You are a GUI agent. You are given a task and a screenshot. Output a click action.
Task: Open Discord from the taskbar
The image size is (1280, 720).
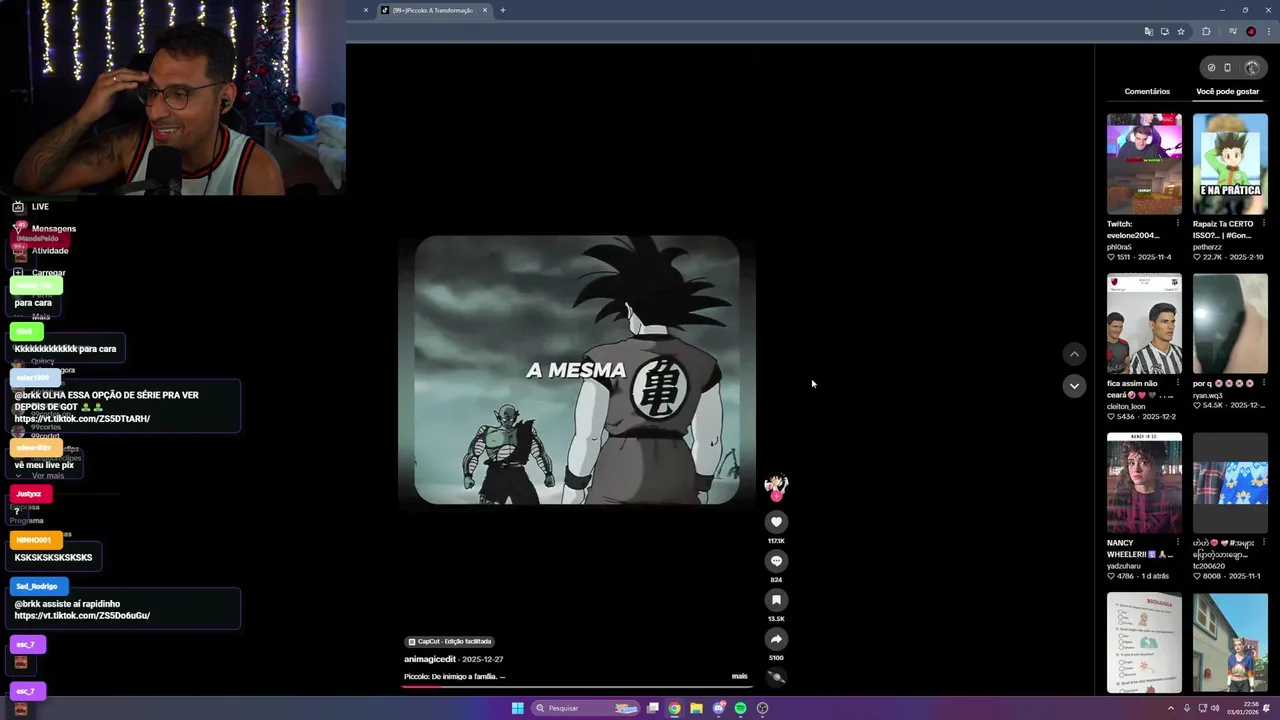click(718, 708)
